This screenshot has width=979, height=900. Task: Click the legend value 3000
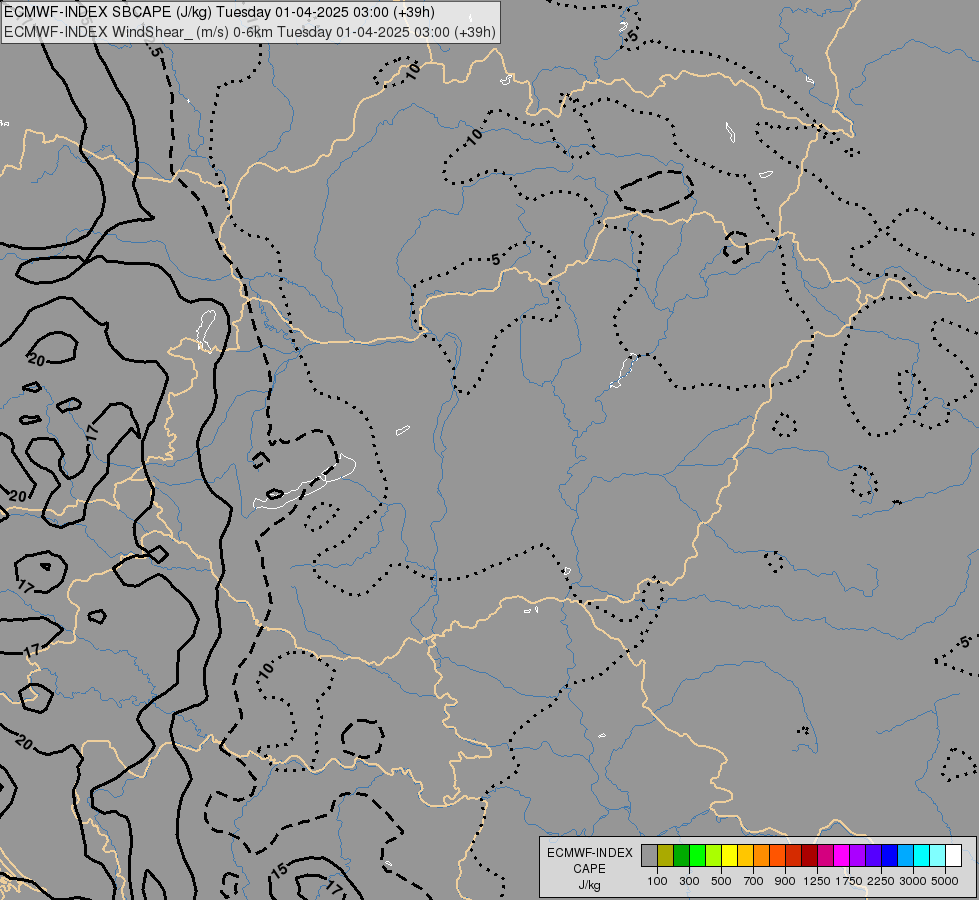click(x=913, y=881)
